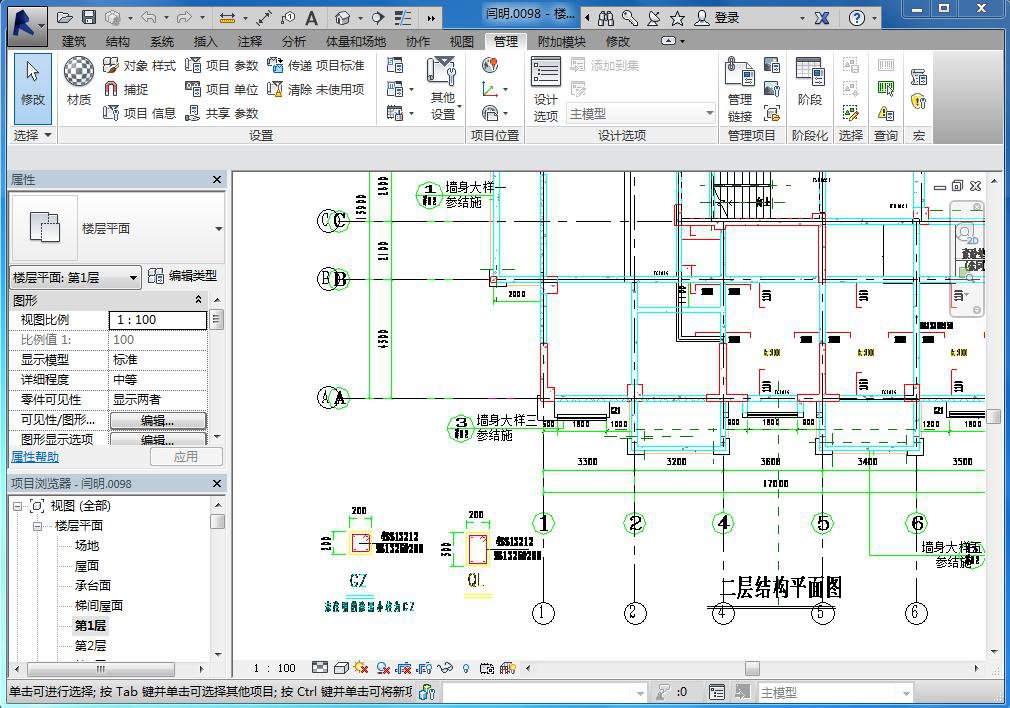This screenshot has width=1010, height=708.
Task: Click the Thin Lines icon
Action: 403,18
